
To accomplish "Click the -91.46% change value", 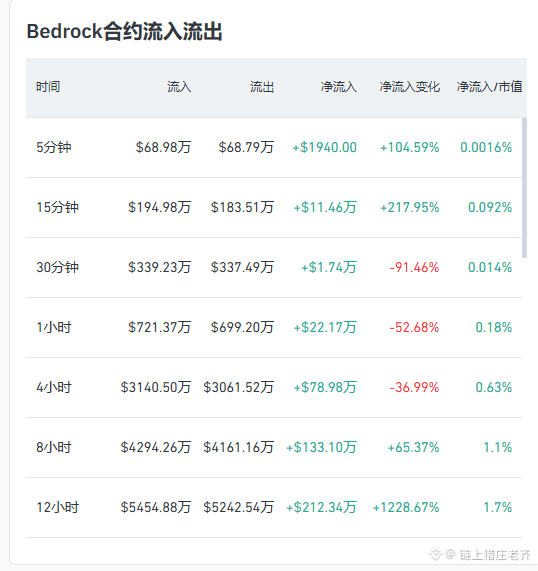I will 415,267.
